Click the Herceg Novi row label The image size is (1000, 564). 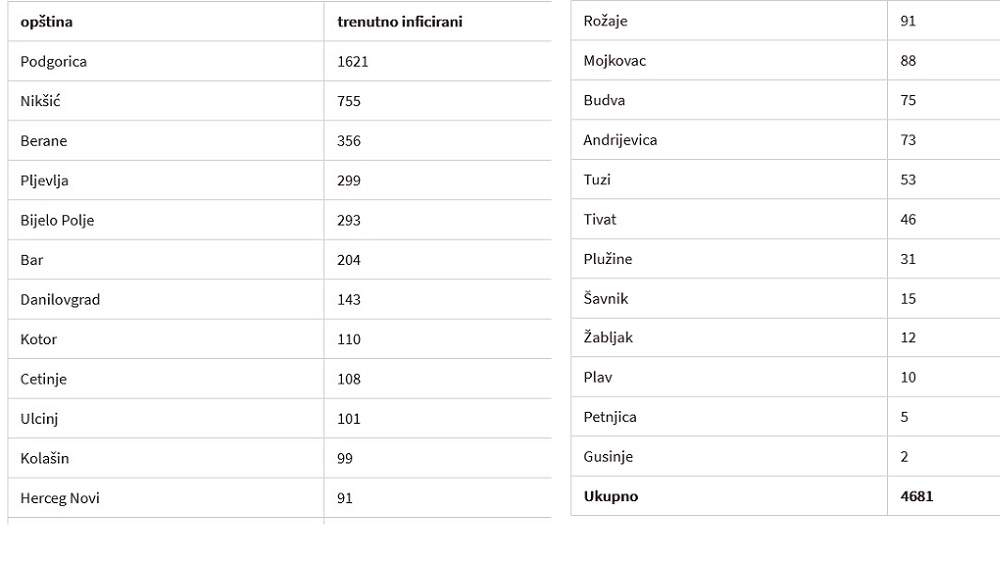(x=60, y=498)
